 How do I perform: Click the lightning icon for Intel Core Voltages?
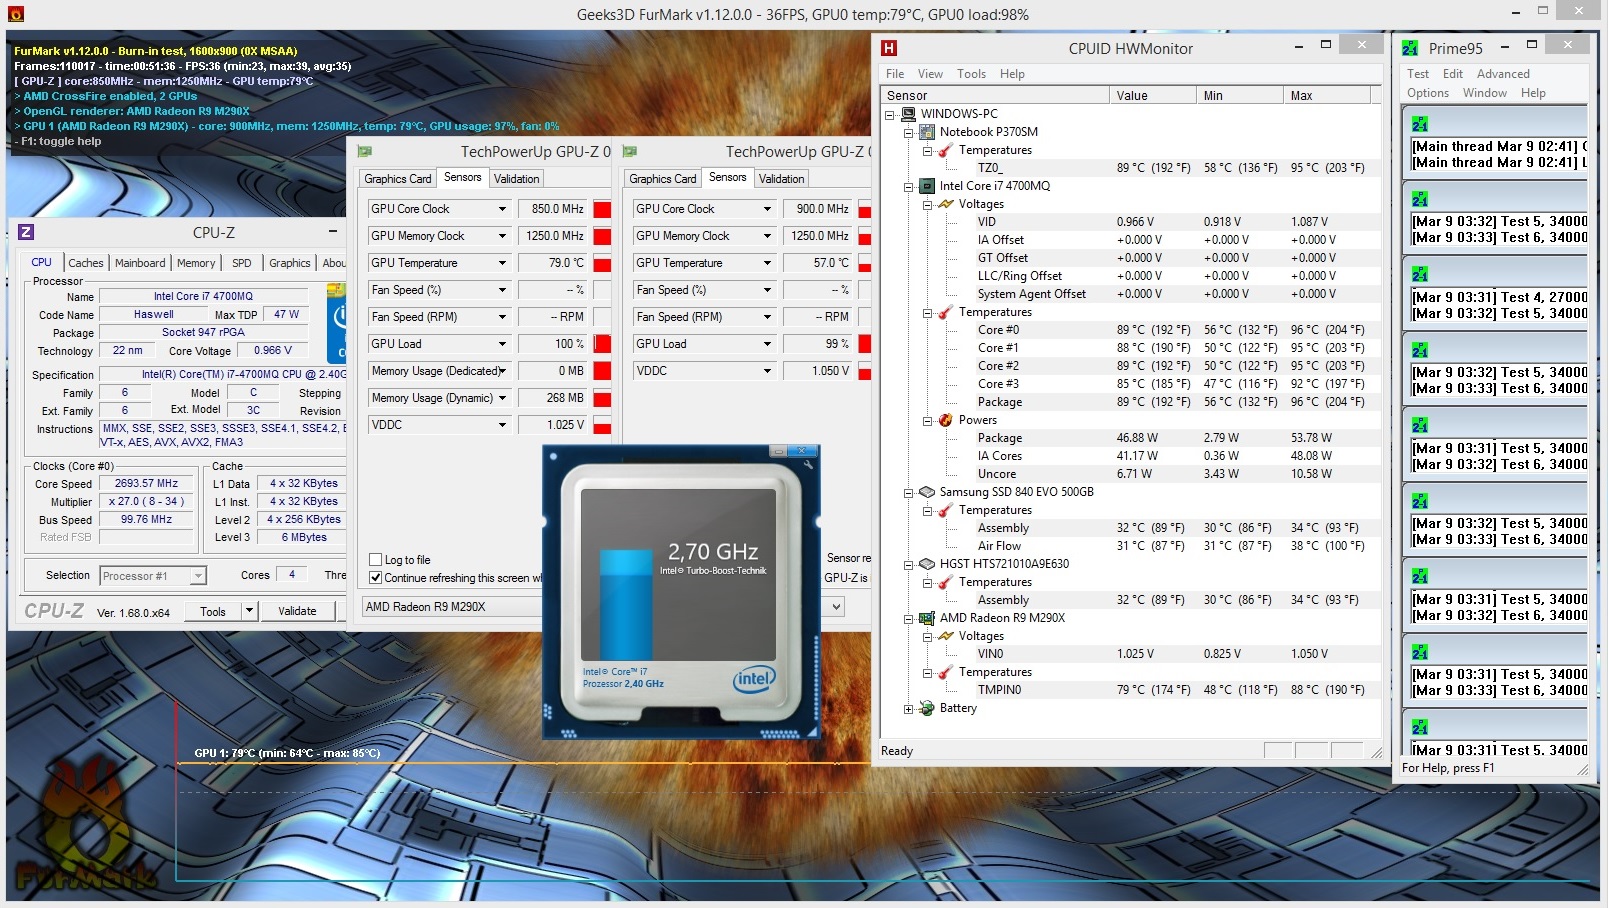tap(946, 204)
